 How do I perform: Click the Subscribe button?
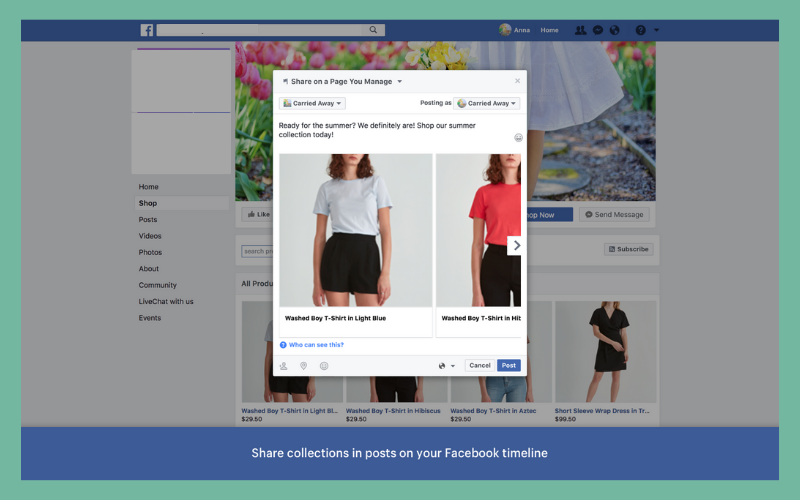click(x=629, y=249)
